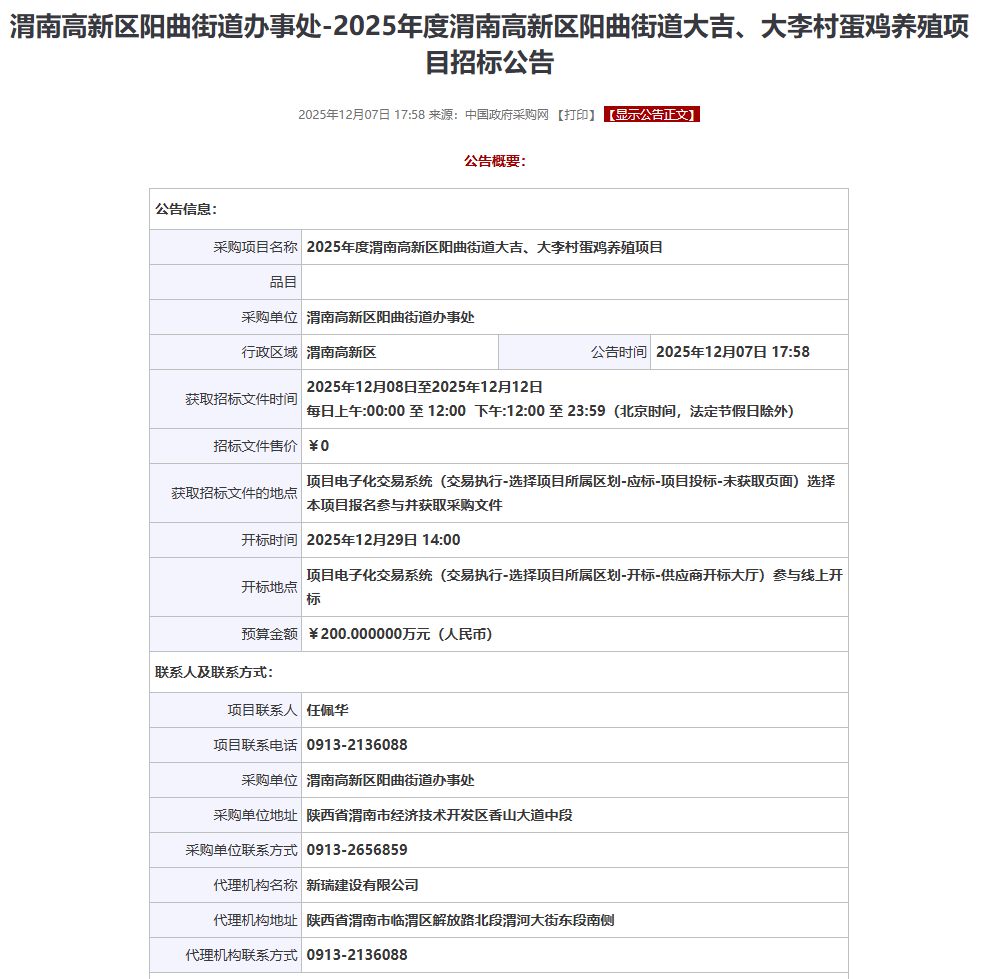
Task: Select project contact name 任佩华
Action: pos(327,710)
